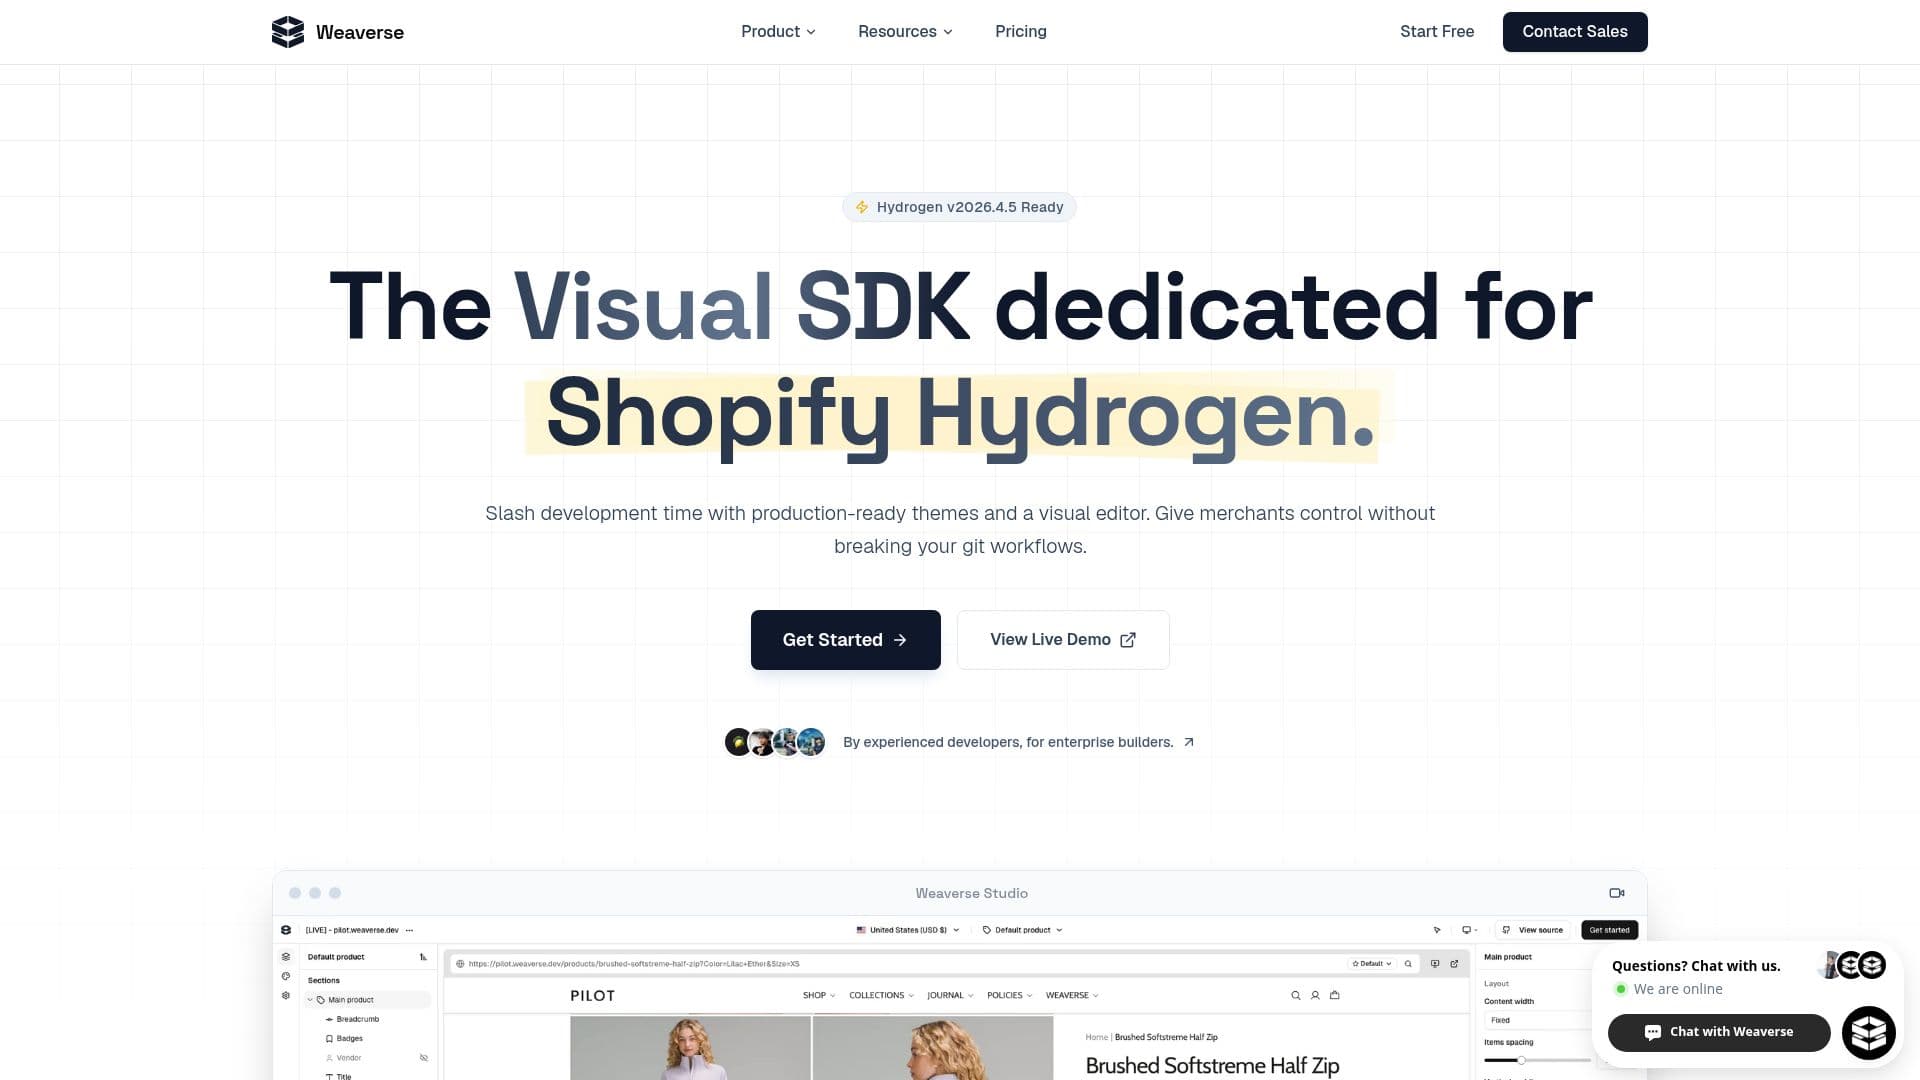Open the SHOP menu in the PILOT store
The width and height of the screenshot is (1920, 1080).
pos(819,996)
